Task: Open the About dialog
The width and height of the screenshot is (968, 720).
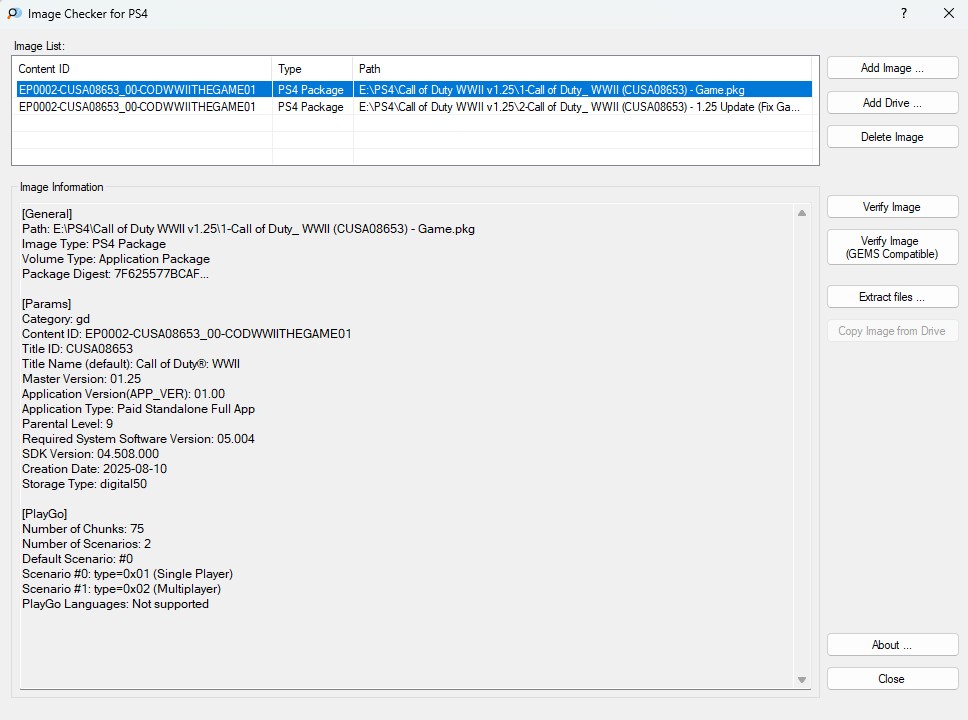Action: [x=892, y=645]
